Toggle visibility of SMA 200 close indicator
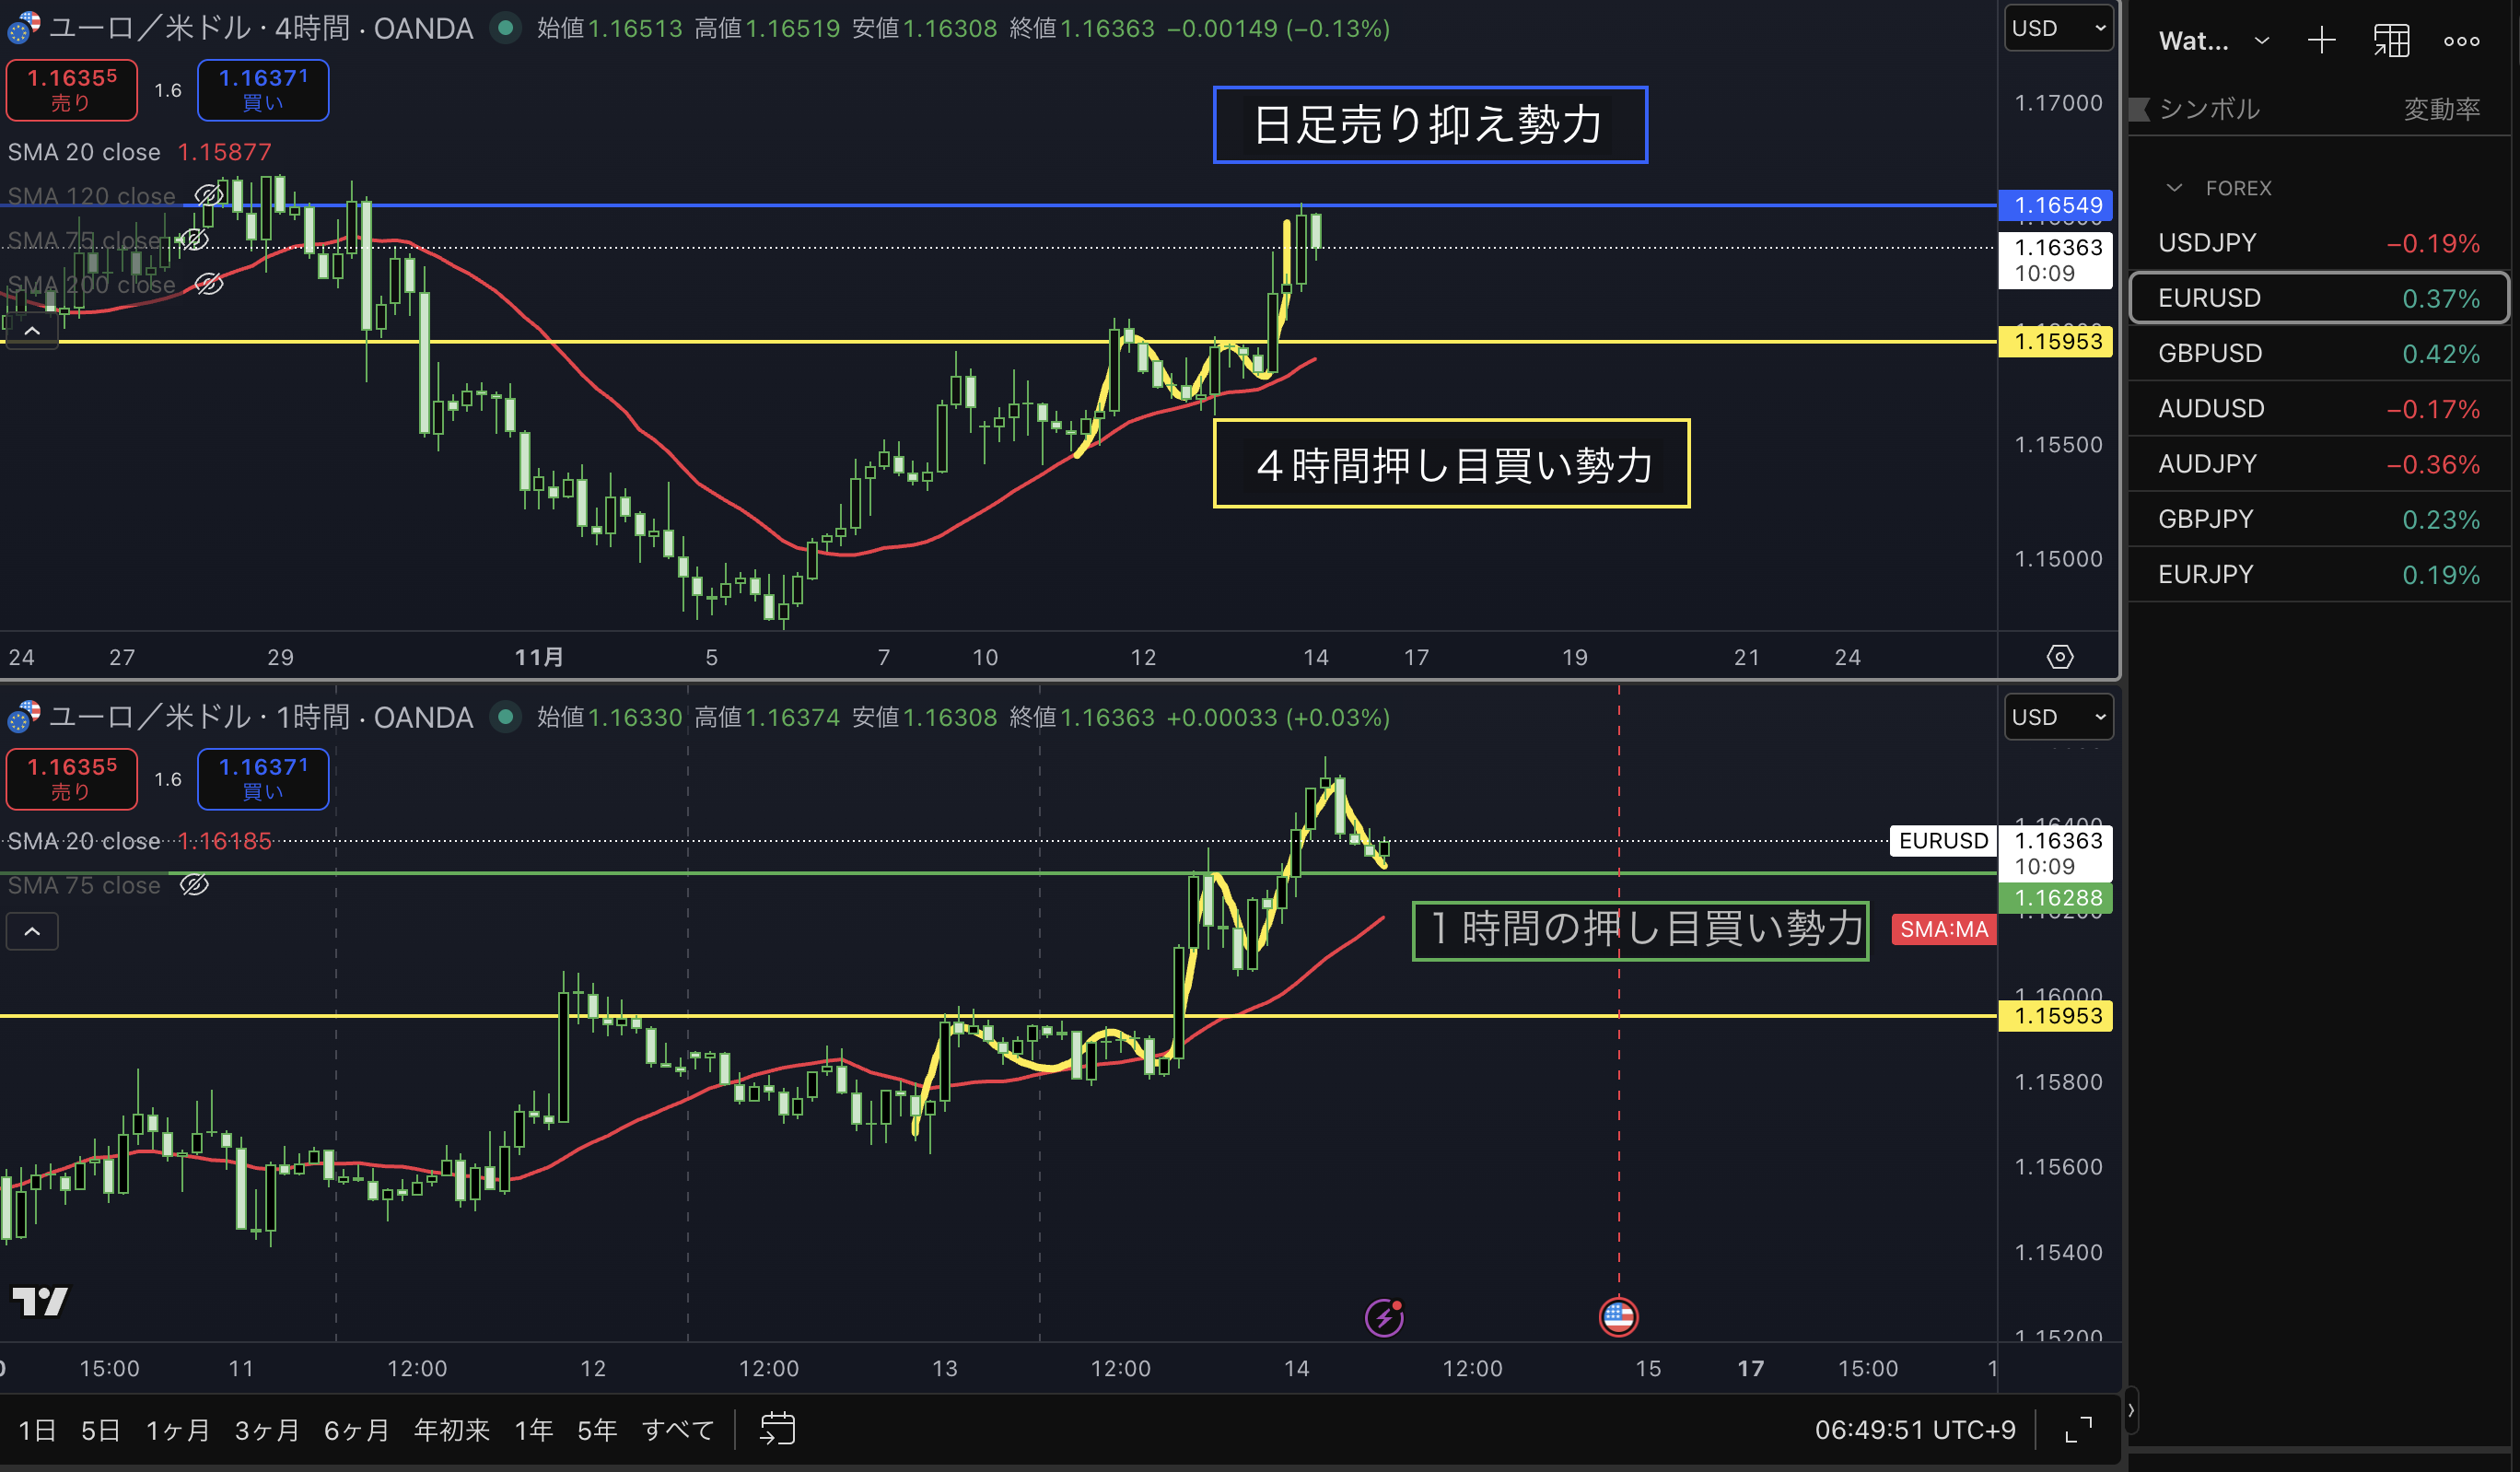 tap(208, 284)
